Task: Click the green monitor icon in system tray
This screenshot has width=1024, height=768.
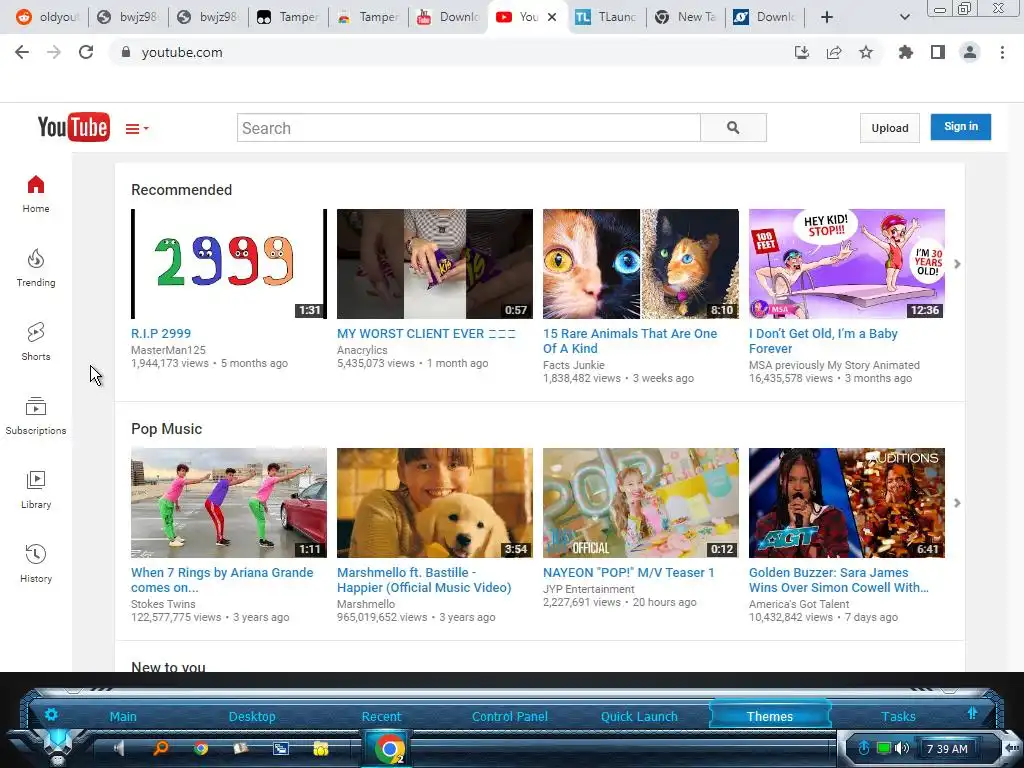Action: pyautogui.click(x=884, y=748)
